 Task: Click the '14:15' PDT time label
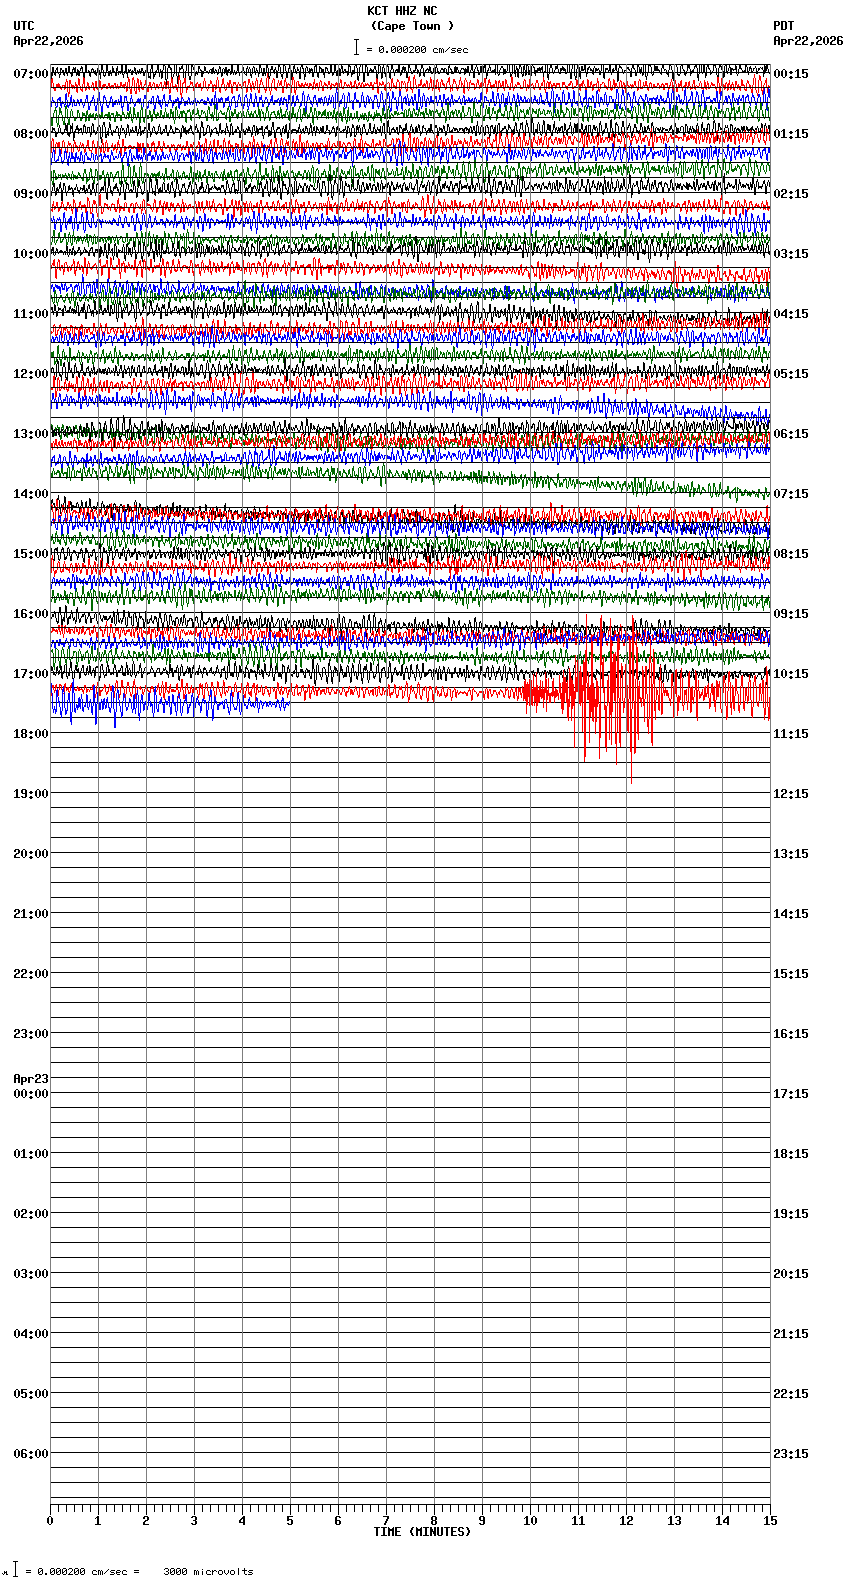click(791, 914)
